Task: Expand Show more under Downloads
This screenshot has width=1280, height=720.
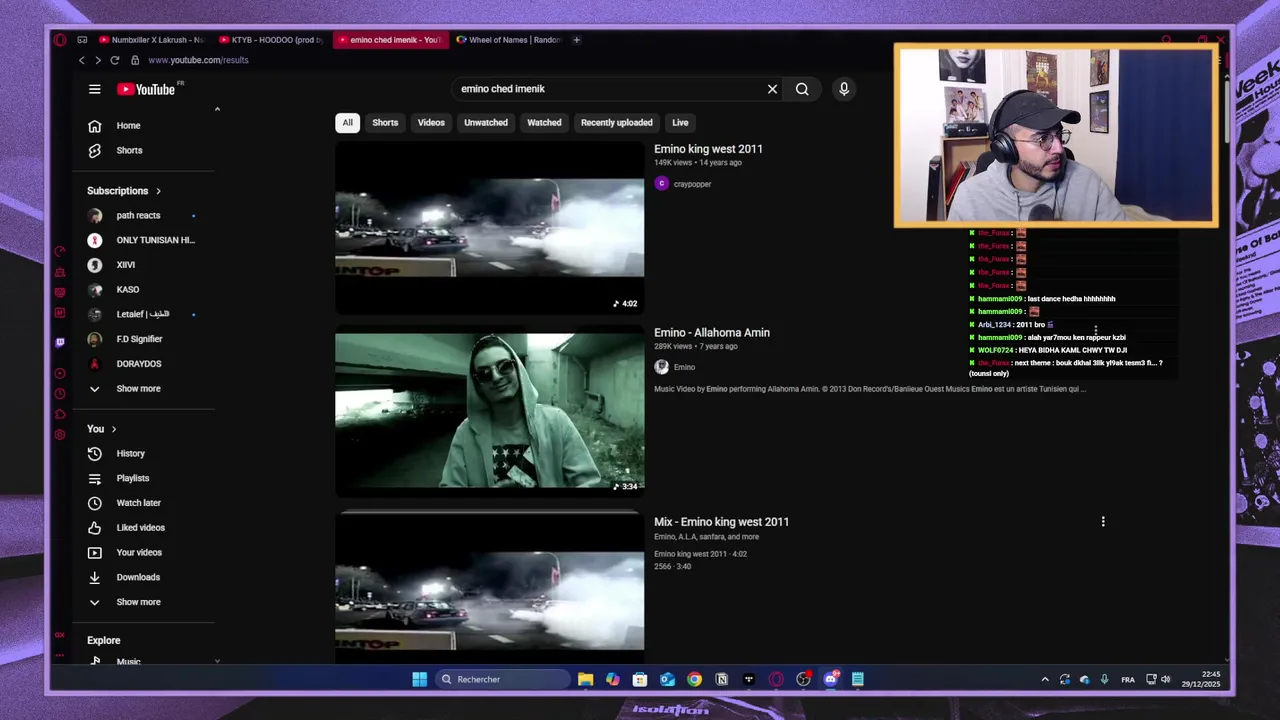Action: tap(138, 602)
